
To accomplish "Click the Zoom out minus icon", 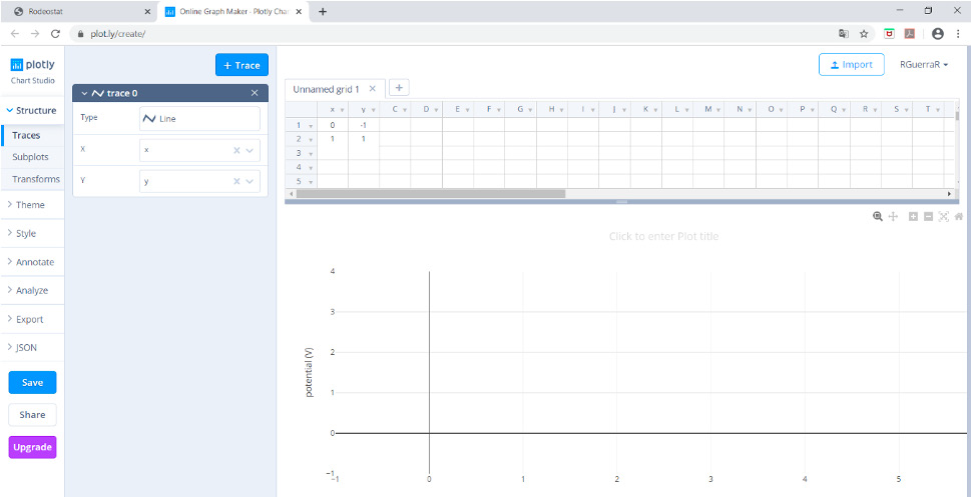I will click(x=928, y=216).
